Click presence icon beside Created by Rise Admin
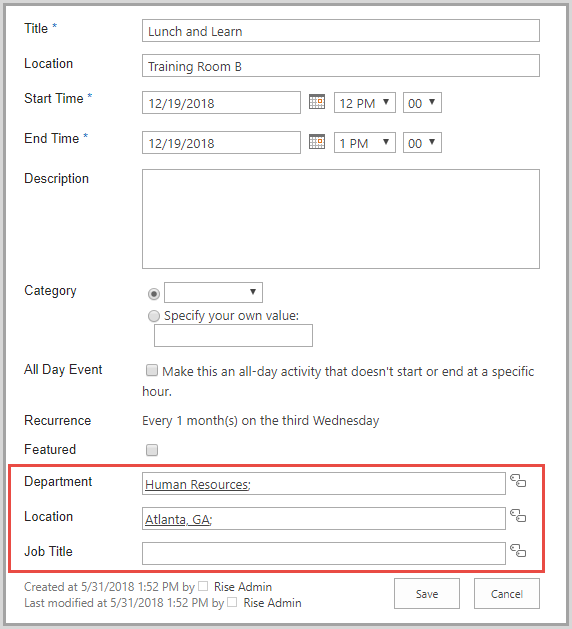The height and width of the screenshot is (629, 572). tap(203, 586)
